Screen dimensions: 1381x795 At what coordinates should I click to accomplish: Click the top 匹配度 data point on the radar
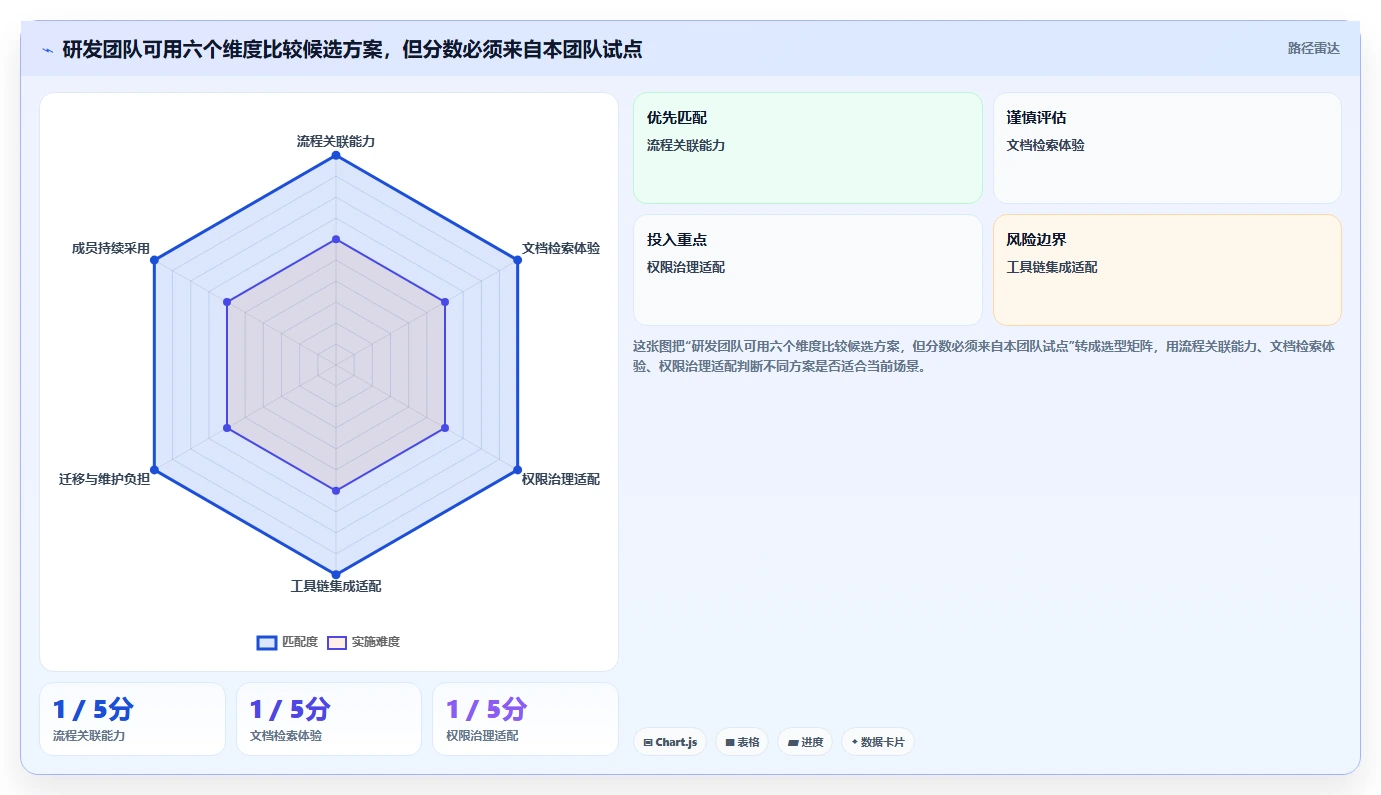click(x=336, y=155)
